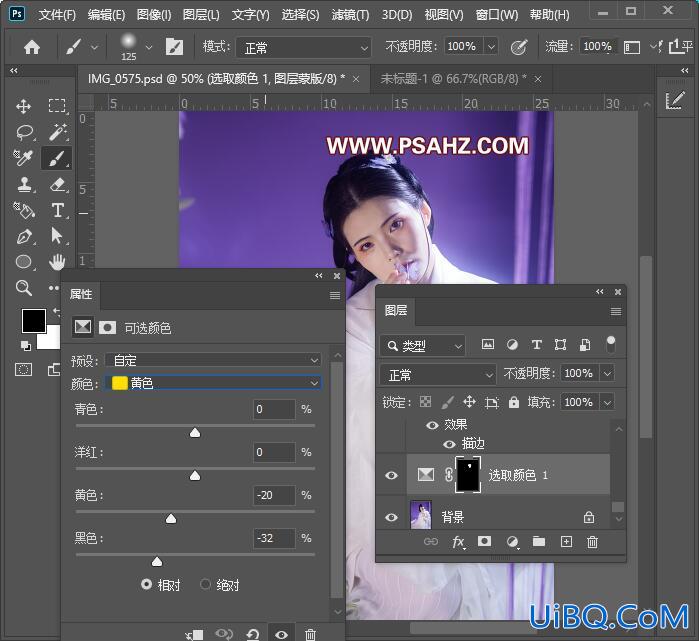Image resolution: width=699 pixels, height=641 pixels.
Task: Open the layer blend mode 正常 dropdown
Action: [x=438, y=375]
